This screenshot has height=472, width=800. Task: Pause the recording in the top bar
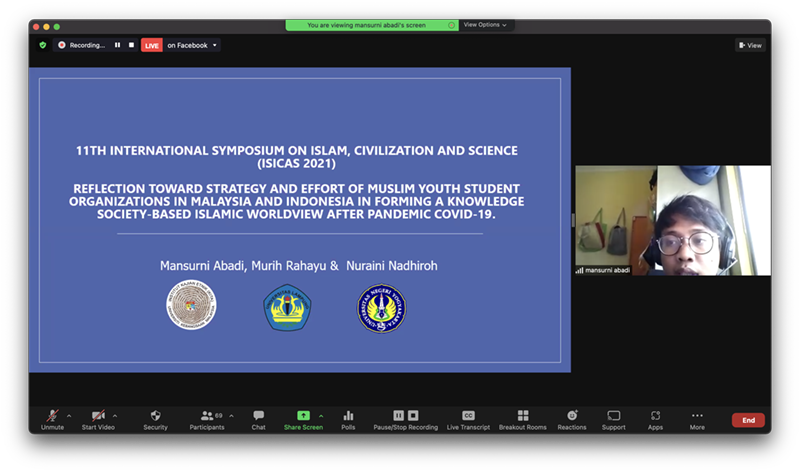click(x=117, y=45)
